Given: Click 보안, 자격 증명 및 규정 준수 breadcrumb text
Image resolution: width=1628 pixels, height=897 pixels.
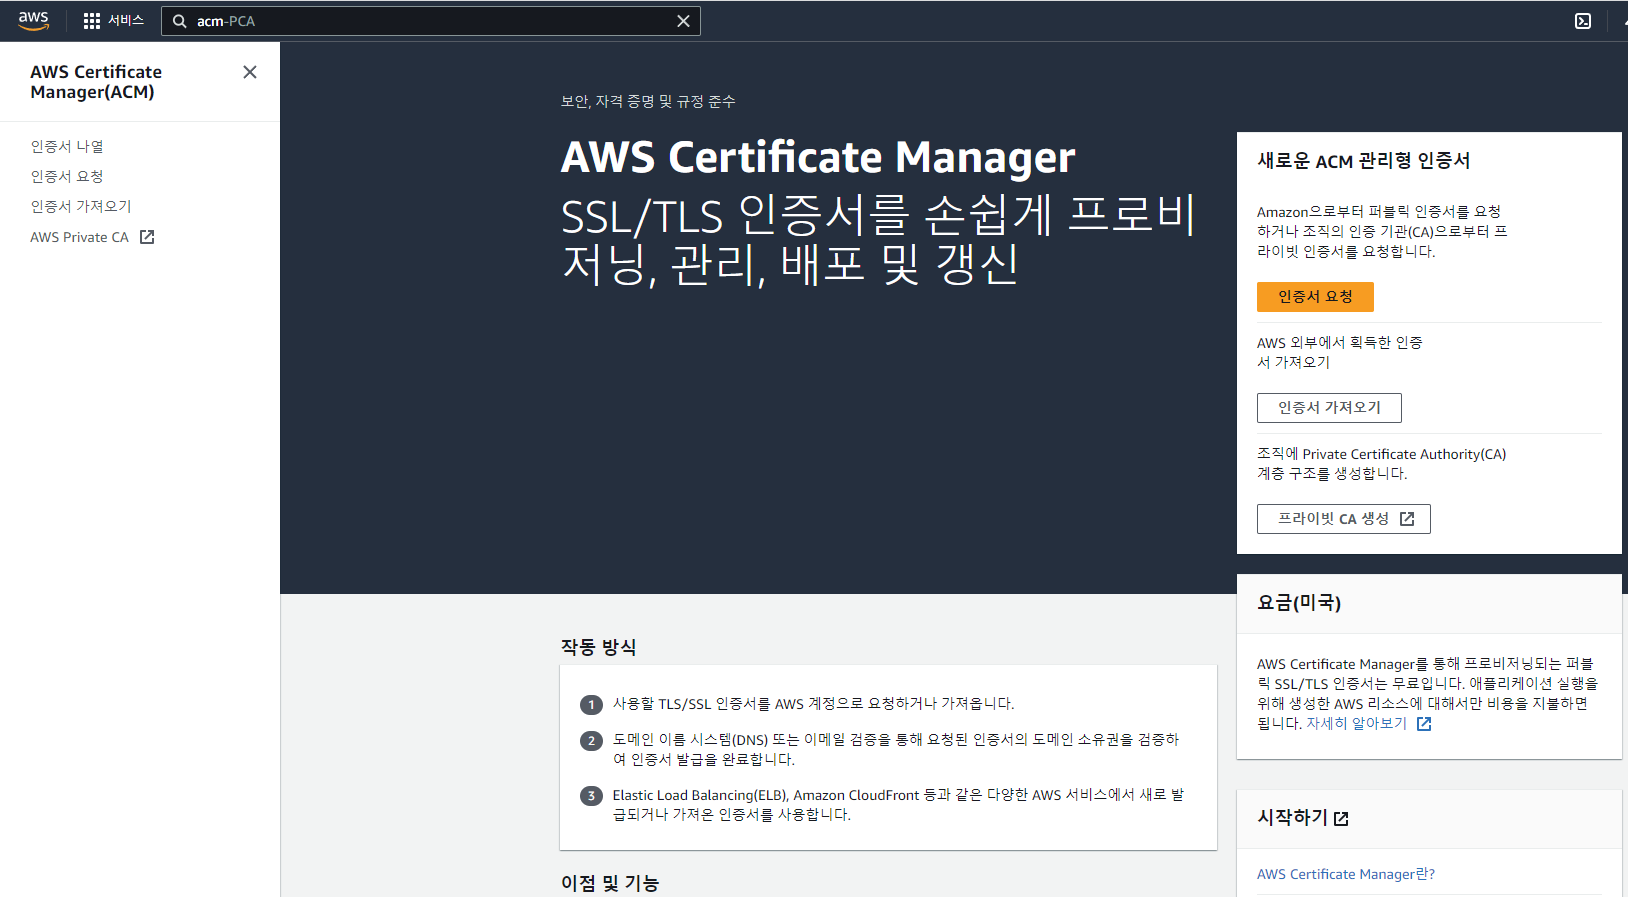Looking at the screenshot, I should 648,101.
